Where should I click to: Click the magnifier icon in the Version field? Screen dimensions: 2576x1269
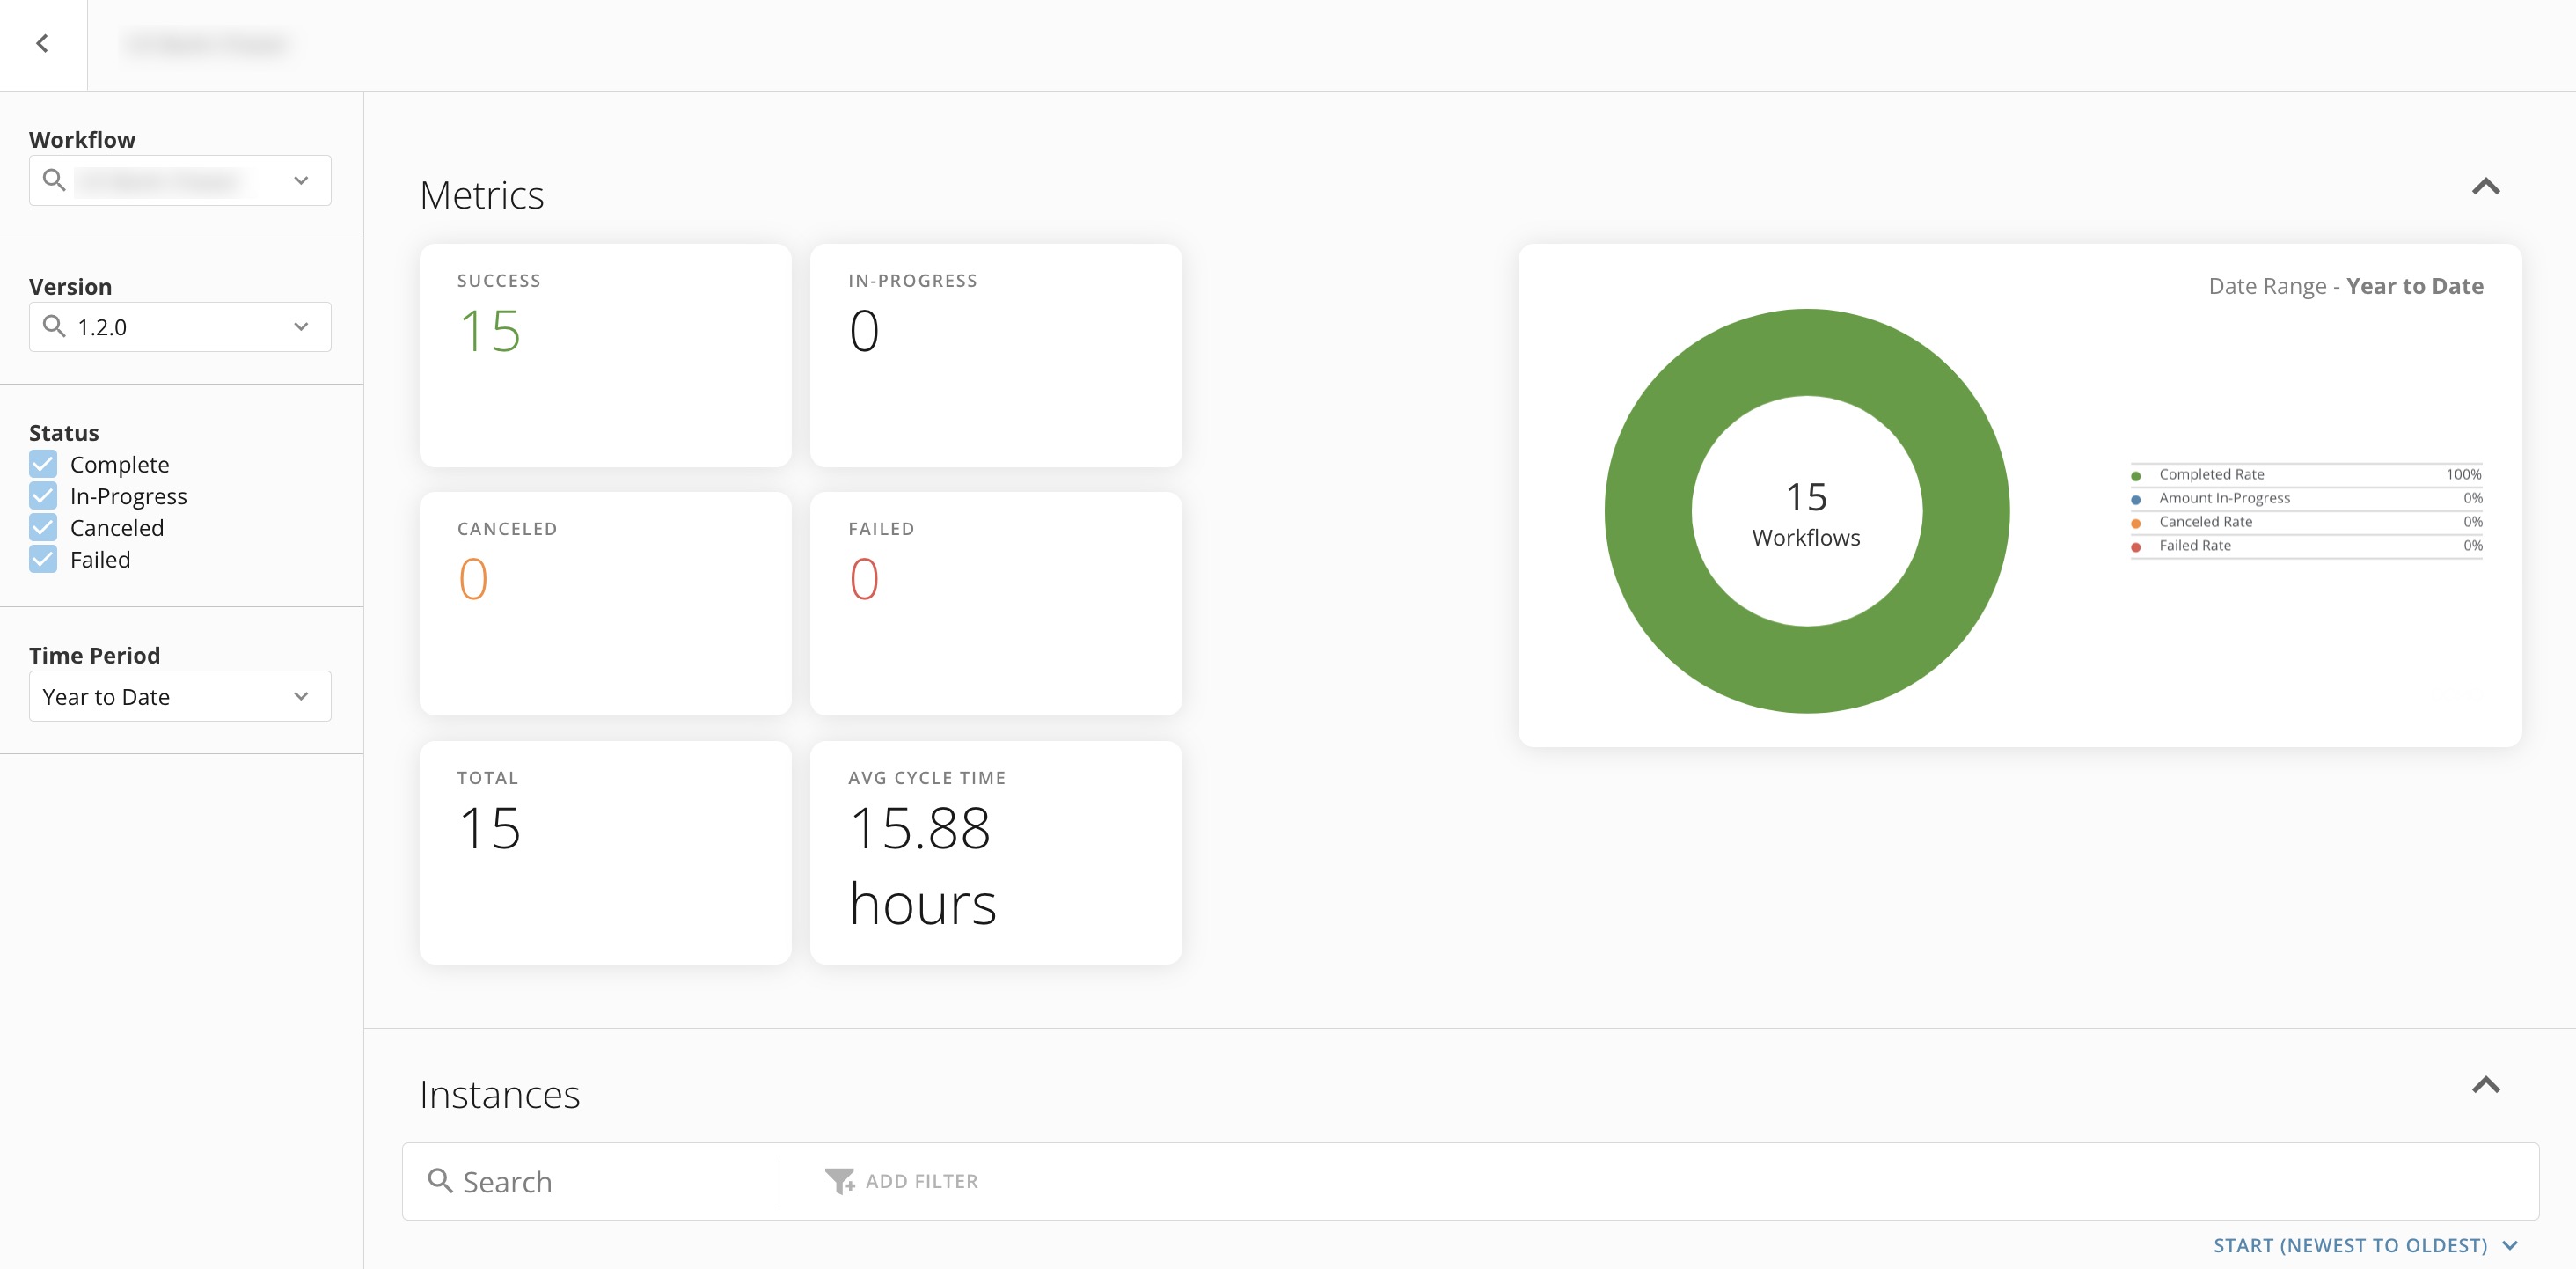(x=55, y=326)
